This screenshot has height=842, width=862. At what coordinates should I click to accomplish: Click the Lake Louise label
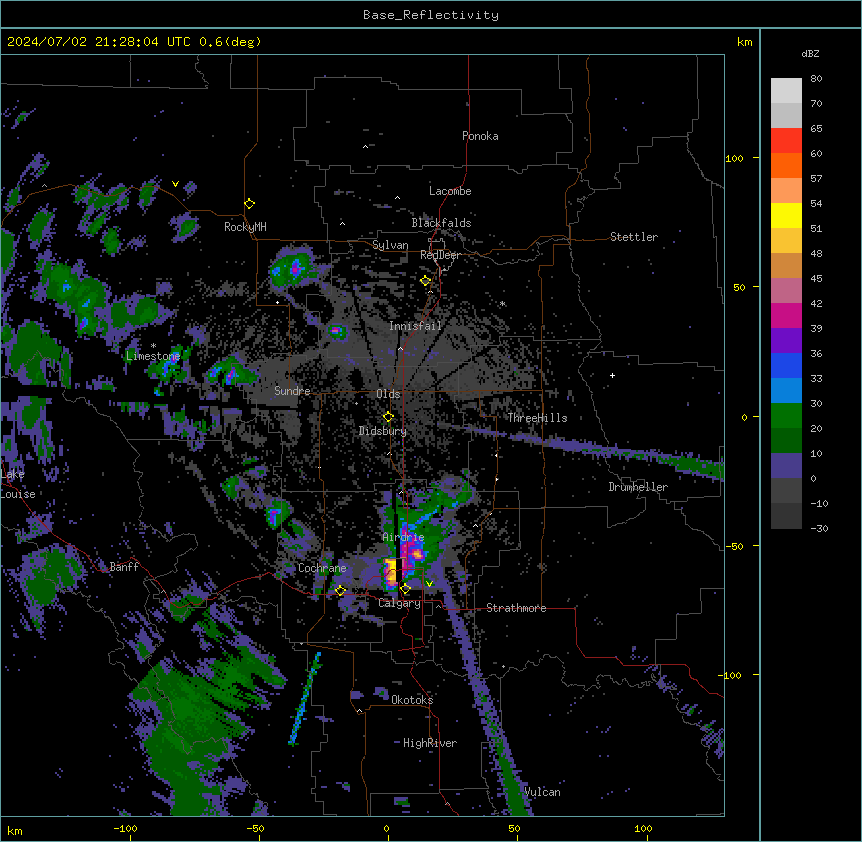[16, 484]
